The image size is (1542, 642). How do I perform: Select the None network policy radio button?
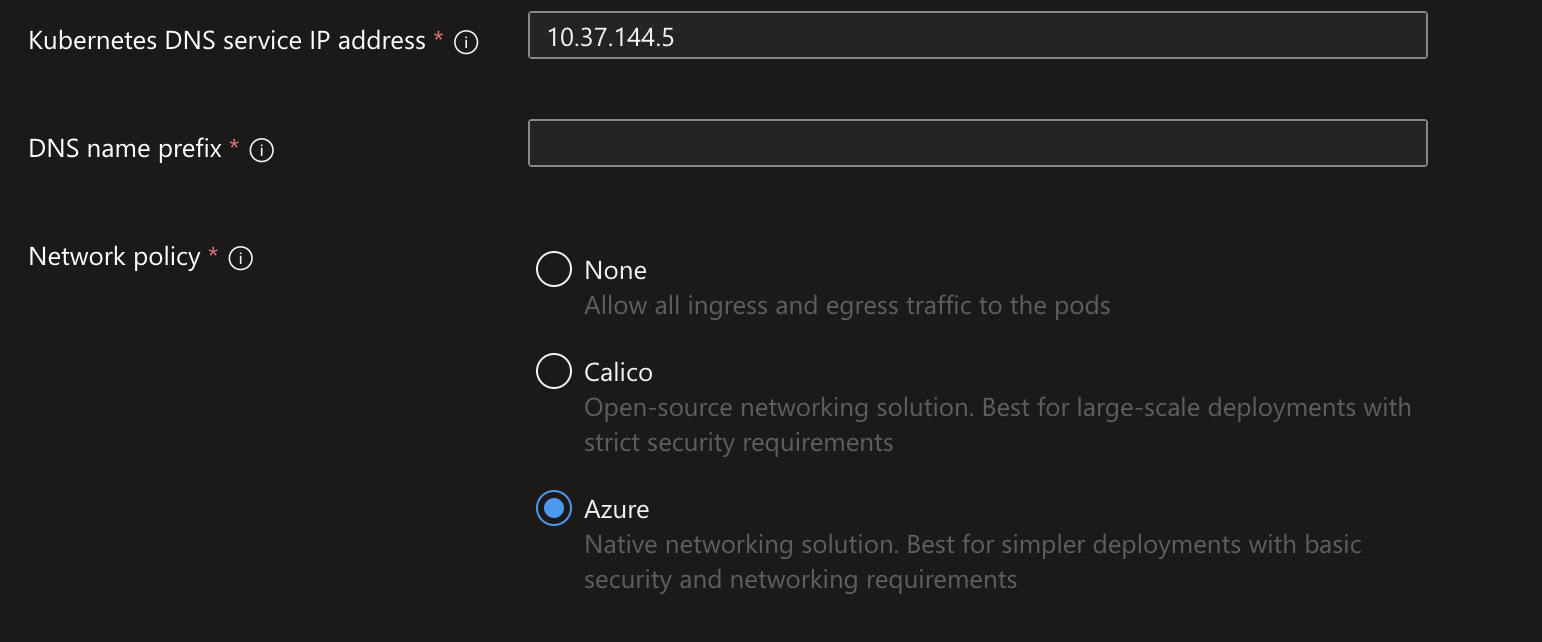click(x=554, y=269)
